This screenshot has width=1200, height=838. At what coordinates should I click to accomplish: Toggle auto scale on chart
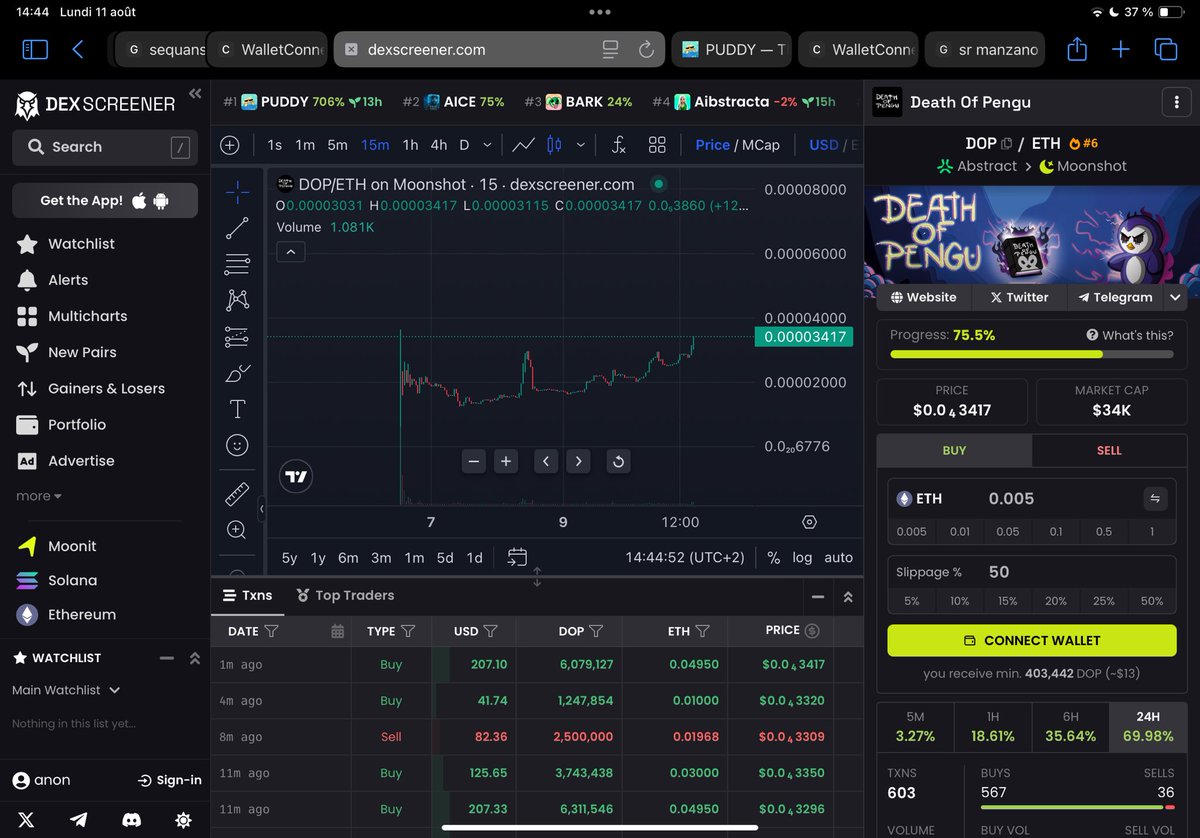click(x=838, y=557)
